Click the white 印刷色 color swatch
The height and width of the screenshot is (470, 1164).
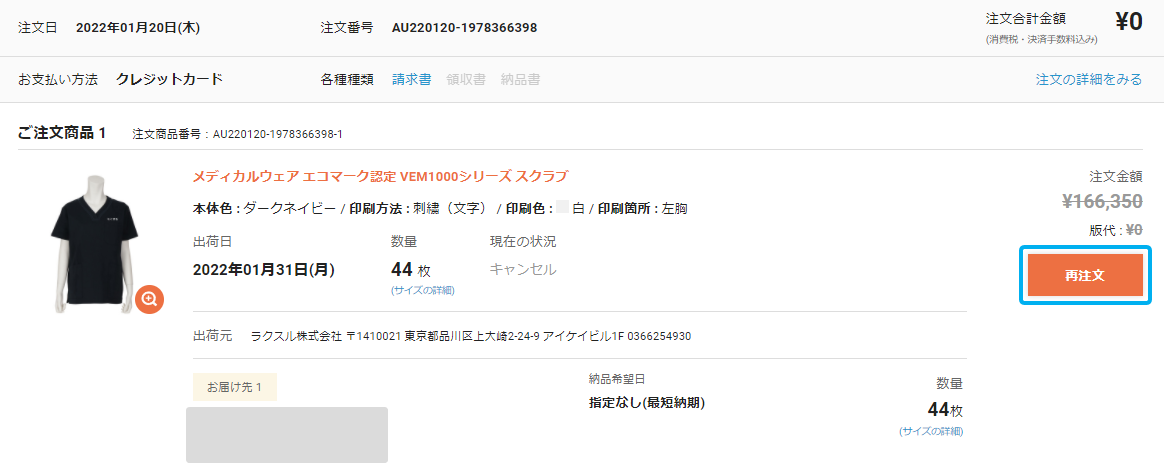click(563, 208)
